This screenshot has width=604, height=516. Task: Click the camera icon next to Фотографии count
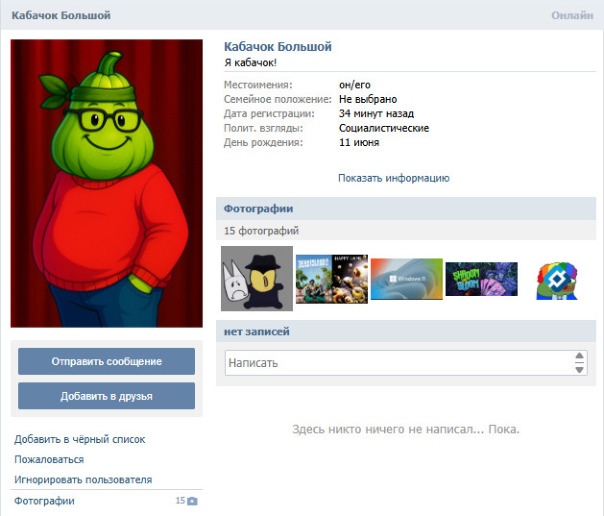[x=192, y=501]
